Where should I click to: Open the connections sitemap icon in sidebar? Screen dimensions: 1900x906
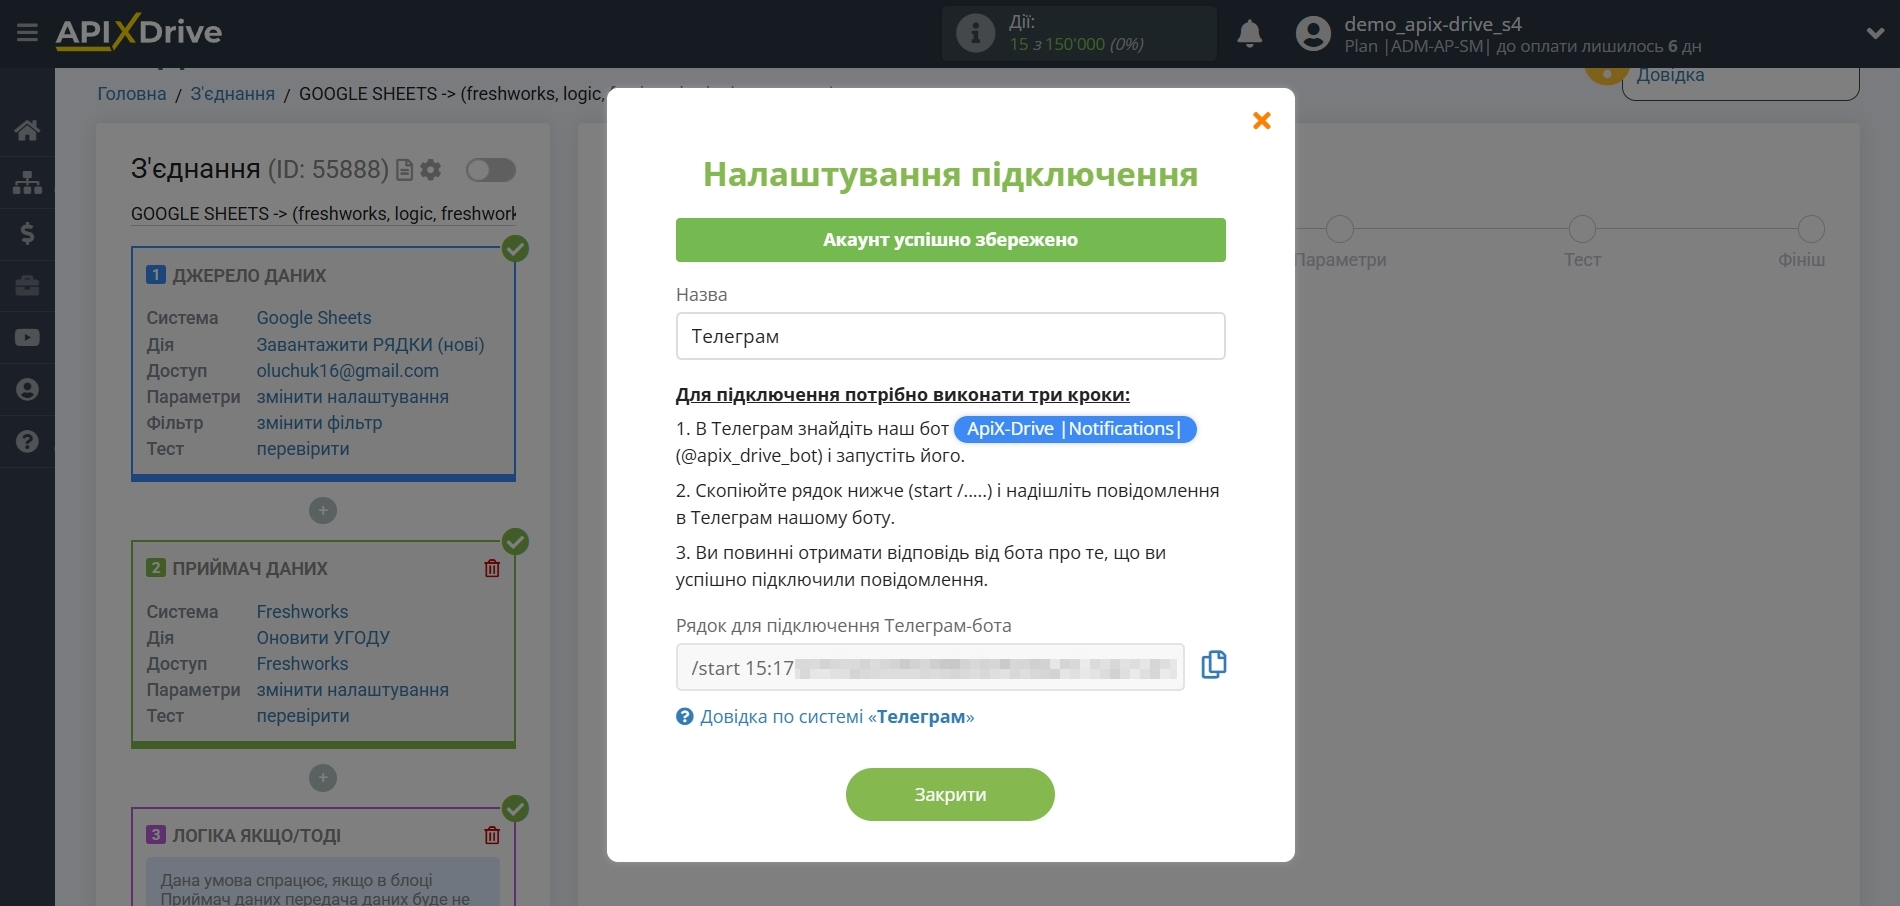[27, 182]
